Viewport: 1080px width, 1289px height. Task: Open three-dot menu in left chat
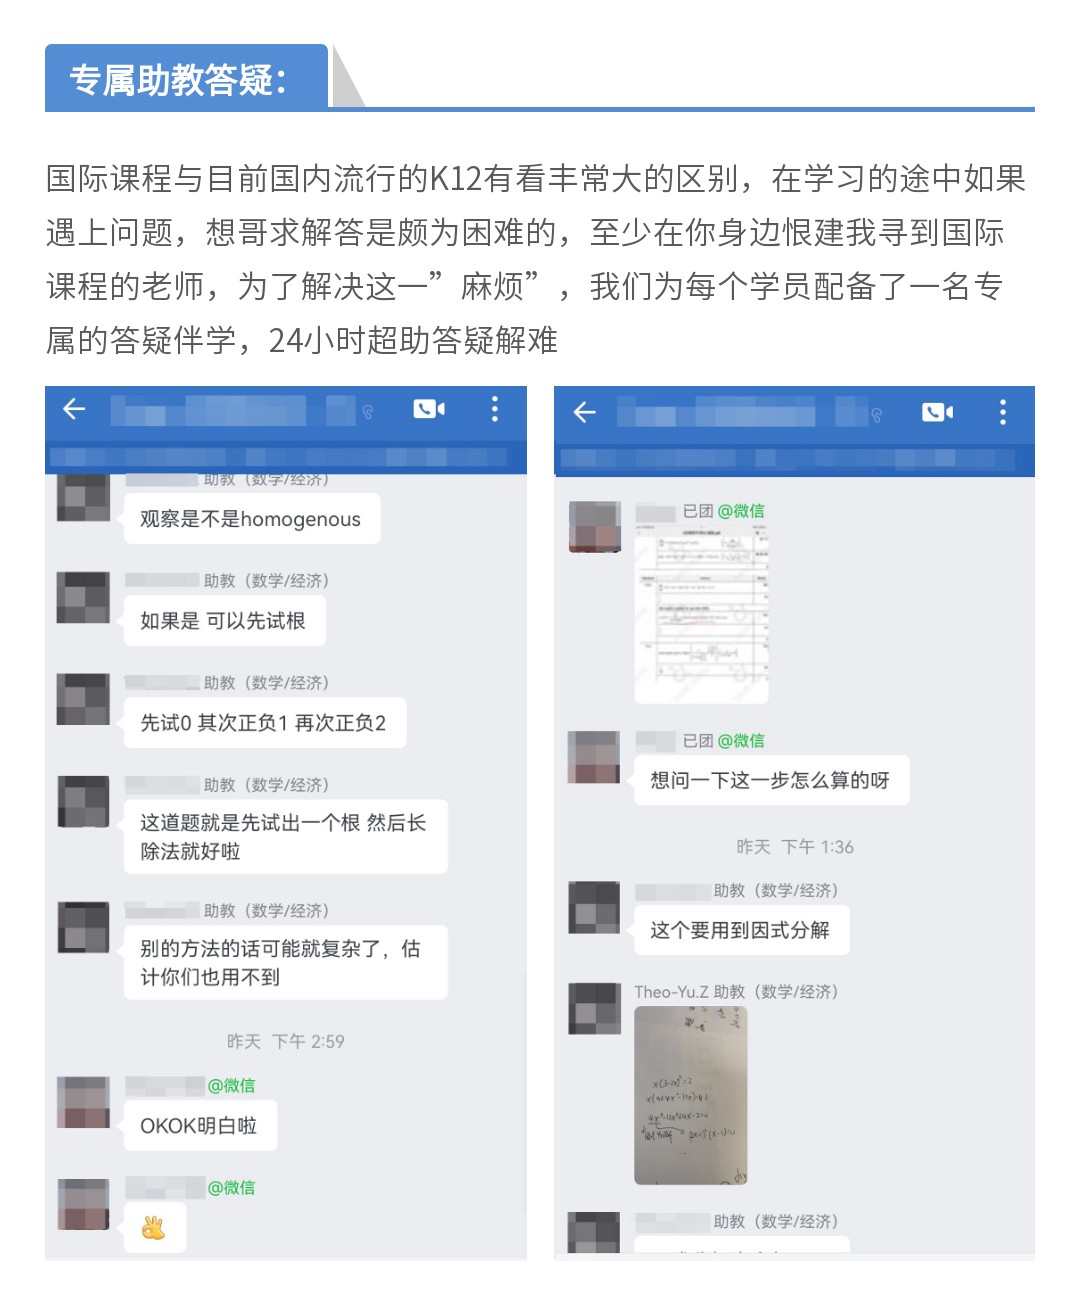click(494, 408)
